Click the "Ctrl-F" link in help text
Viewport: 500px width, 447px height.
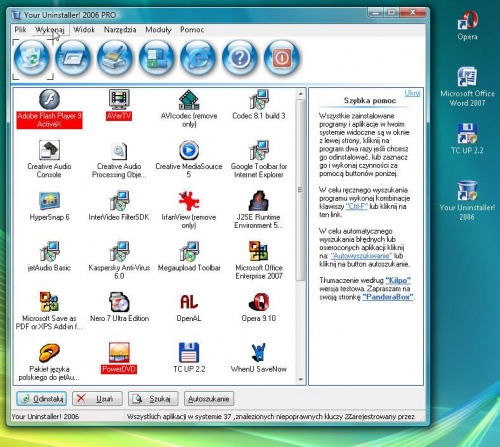pos(356,206)
